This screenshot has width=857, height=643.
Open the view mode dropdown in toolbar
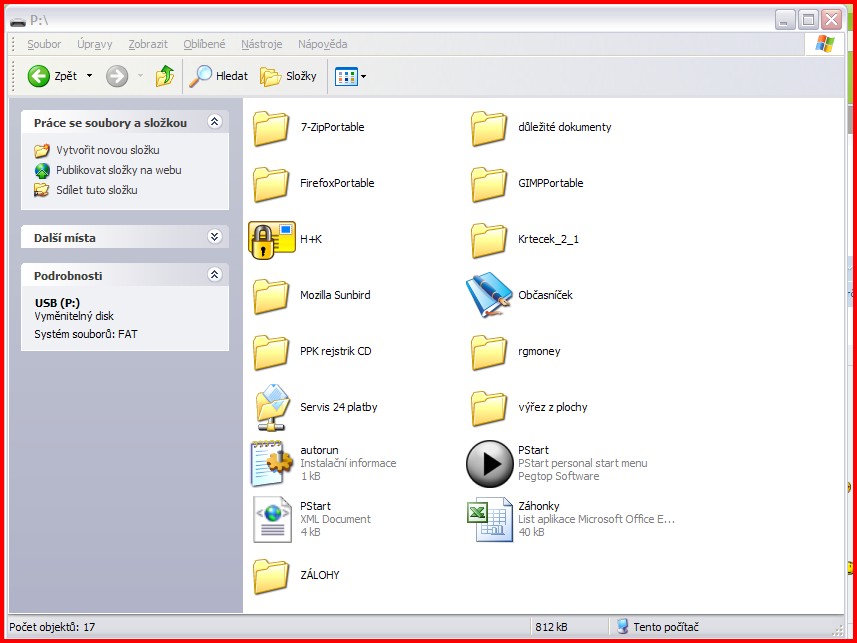[362, 76]
